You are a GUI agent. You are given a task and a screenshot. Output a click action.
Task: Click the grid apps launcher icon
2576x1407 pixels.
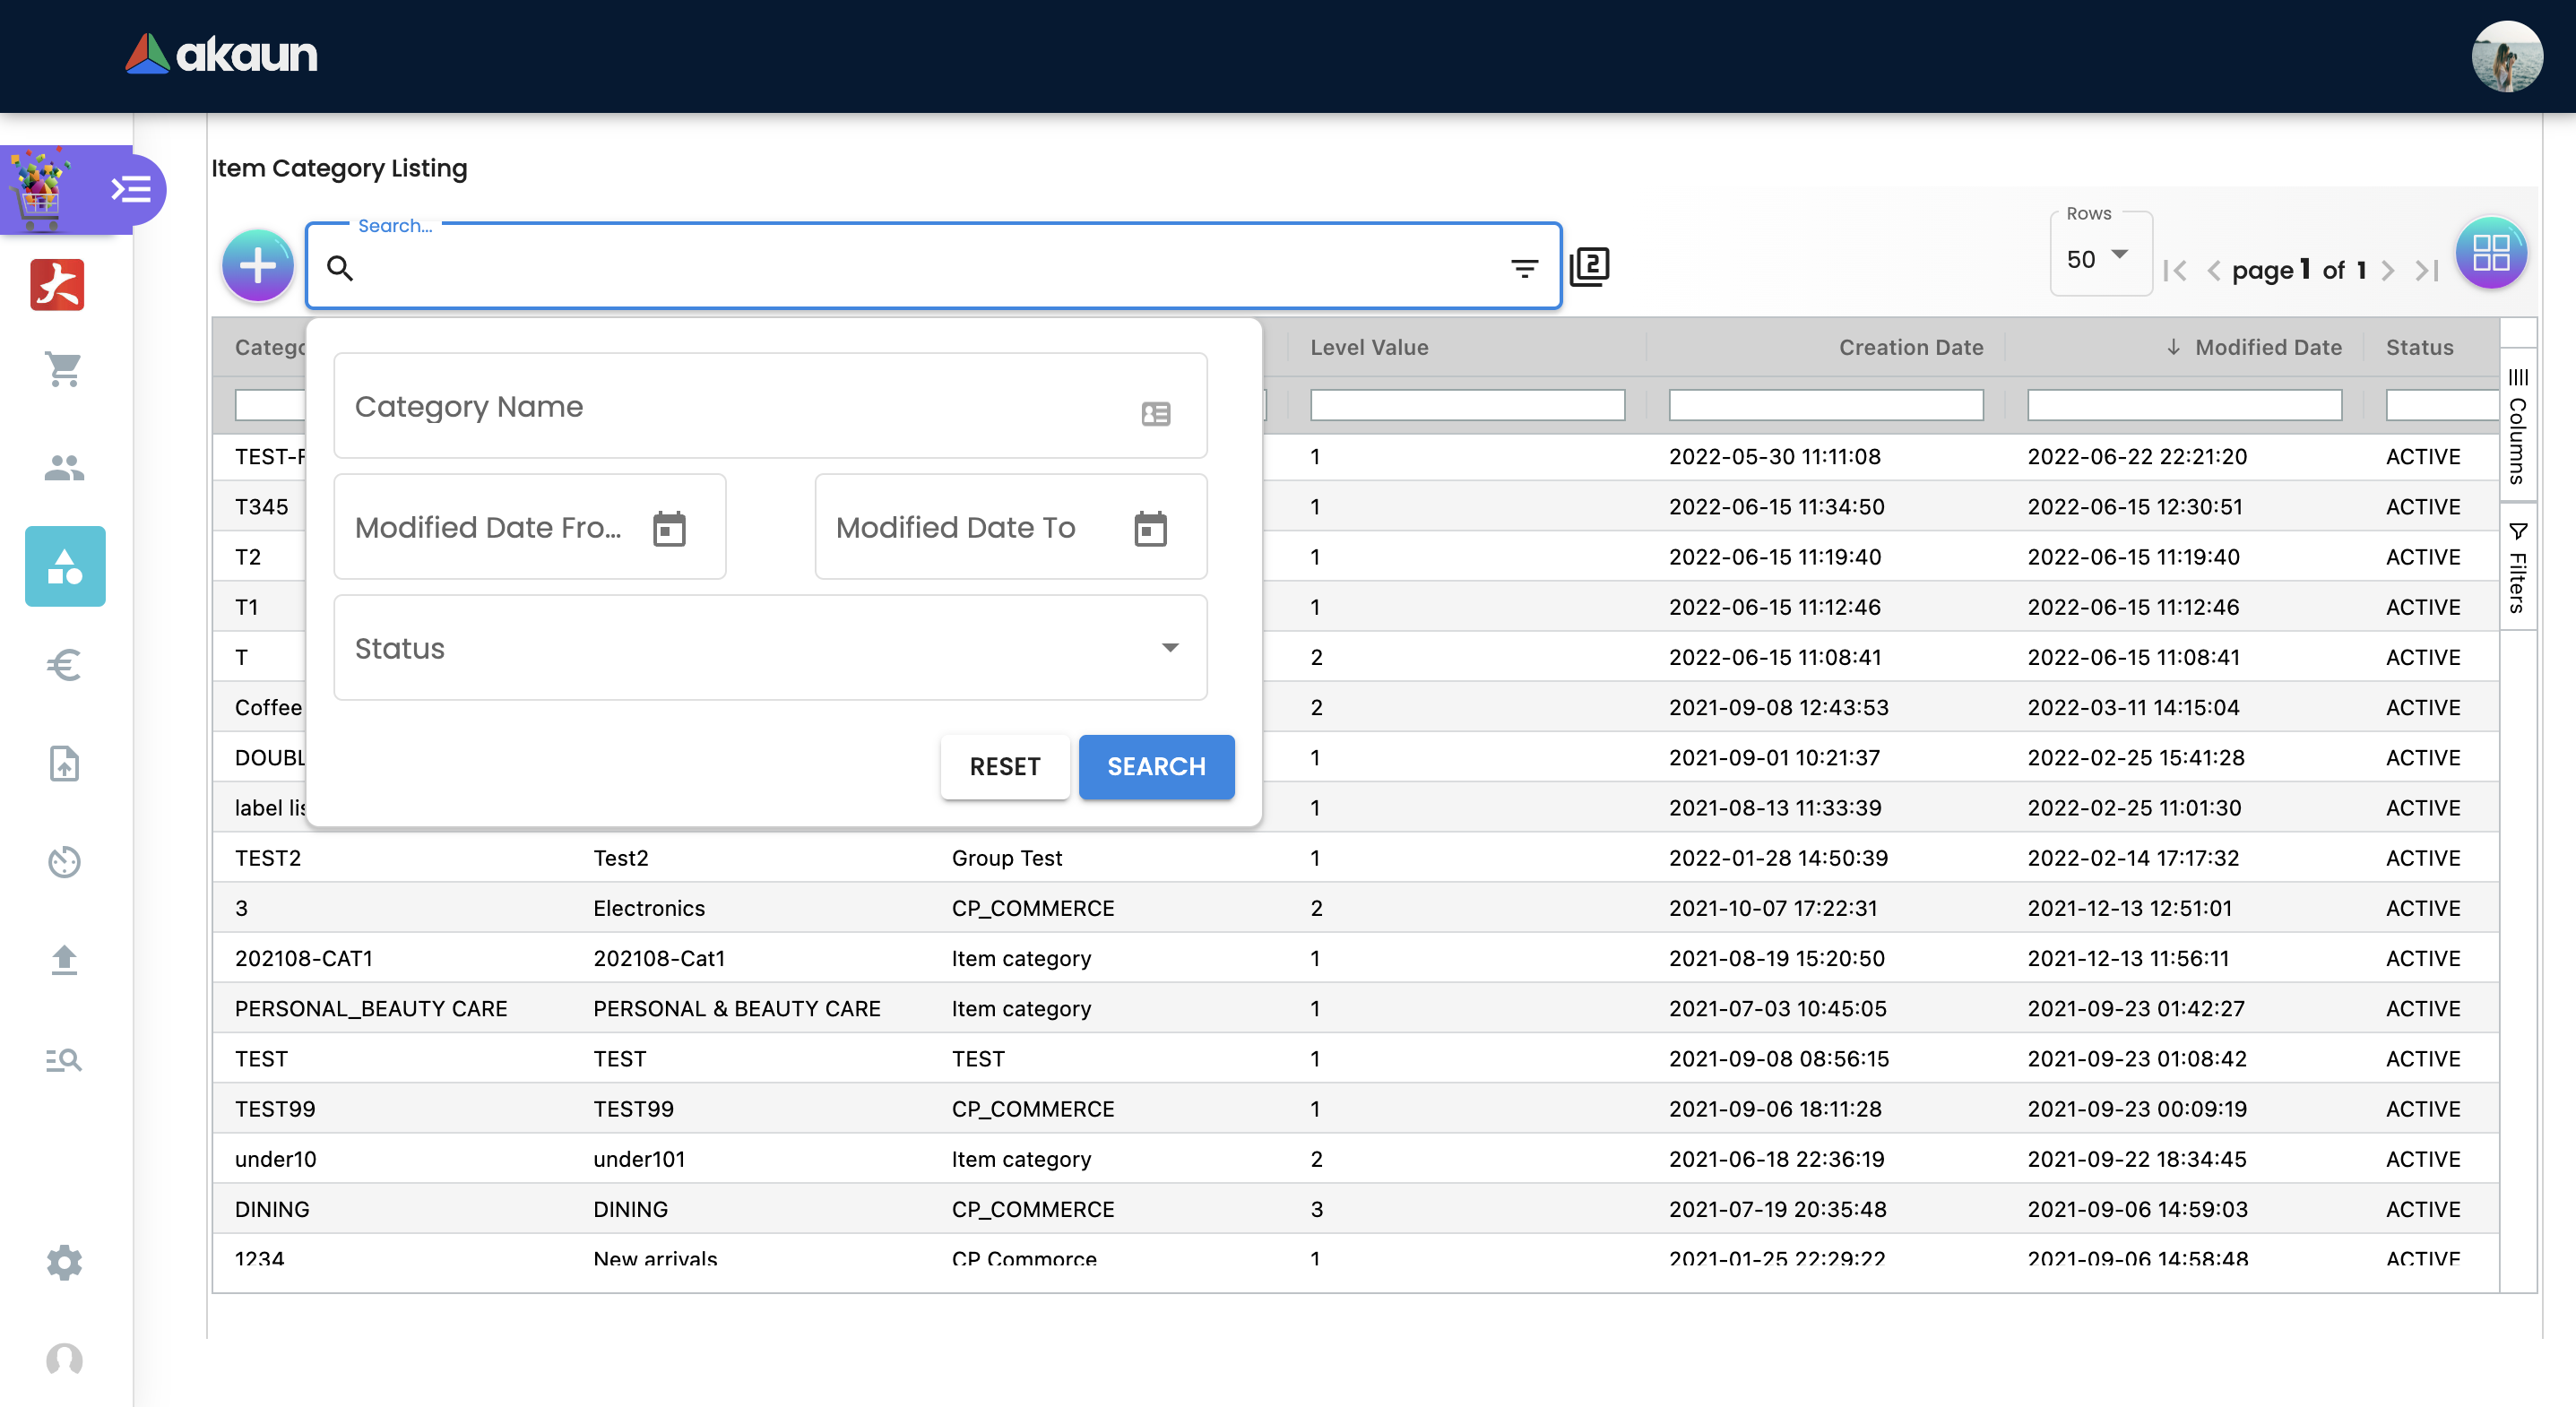tap(2490, 253)
